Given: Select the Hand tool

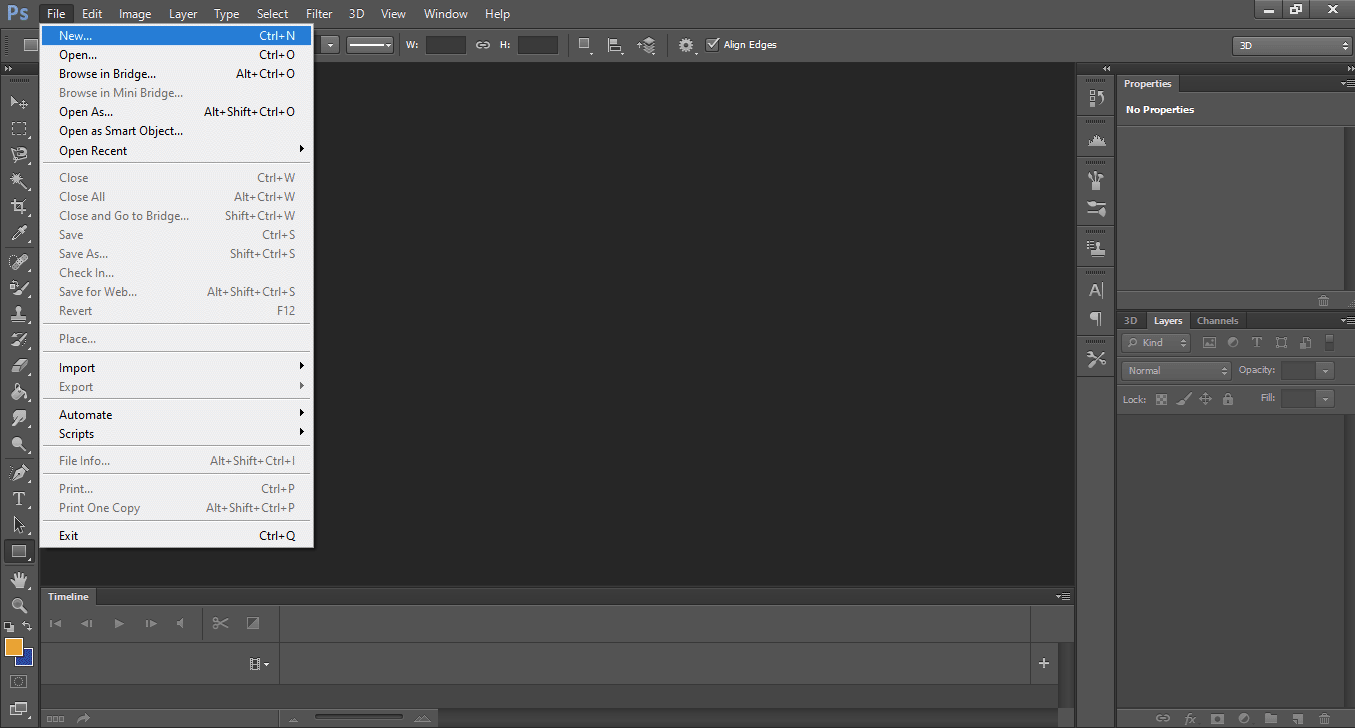Looking at the screenshot, I should [x=19, y=580].
